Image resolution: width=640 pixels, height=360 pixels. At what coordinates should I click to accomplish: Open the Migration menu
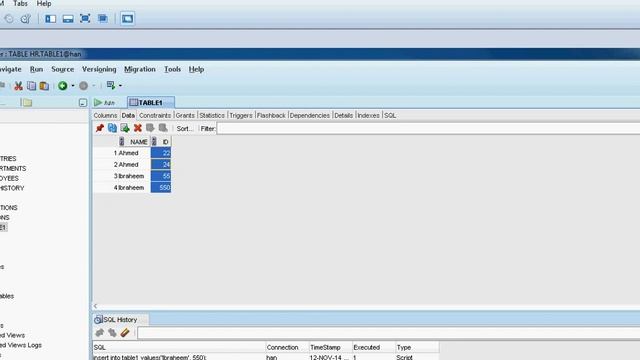[140, 69]
